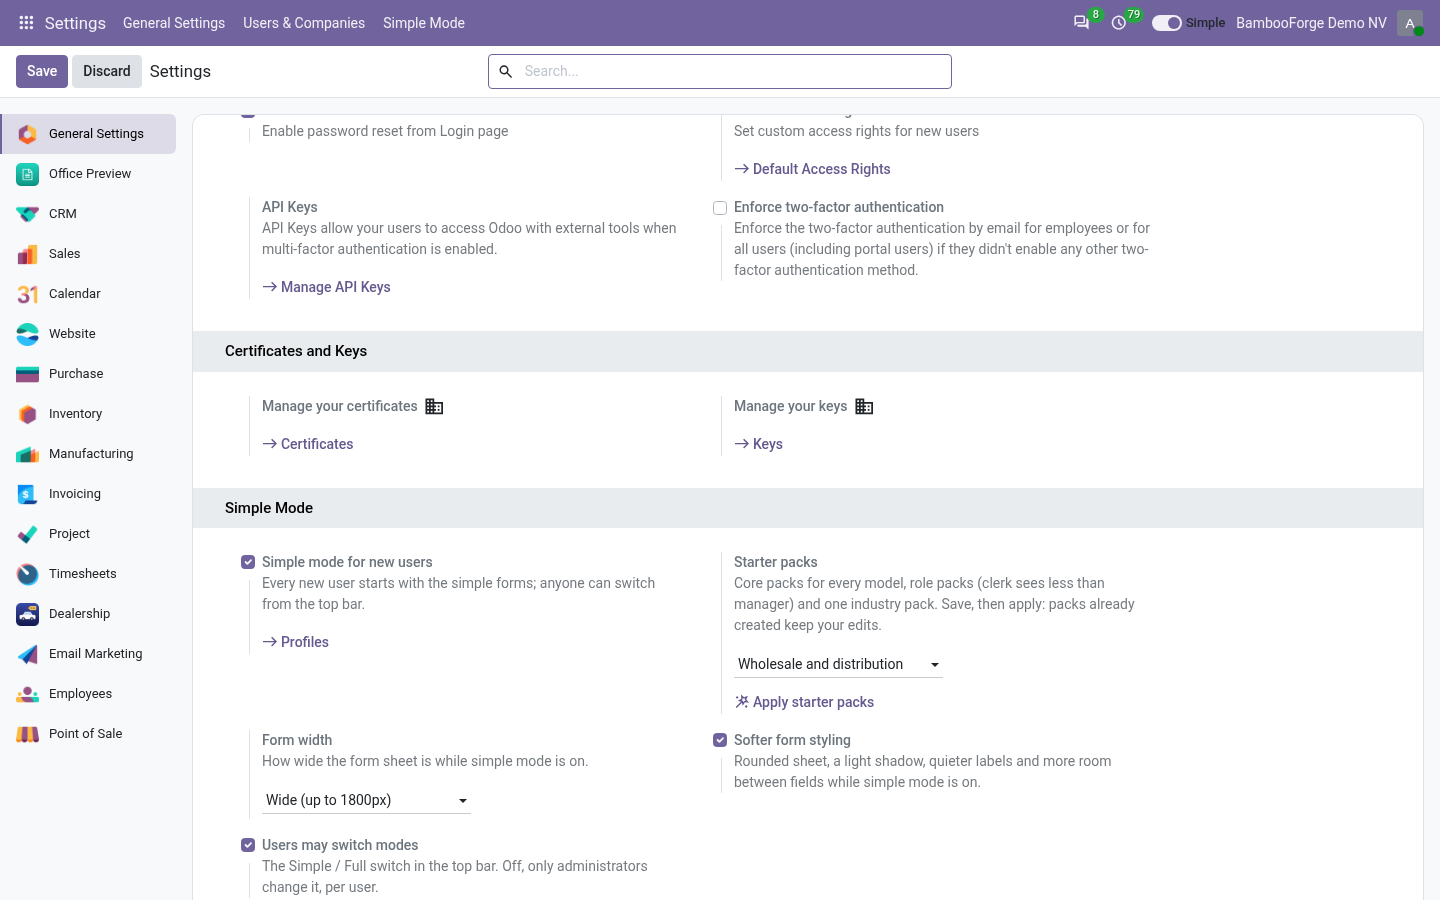
Task: Uncheck Simple mode for new users
Action: coord(248,562)
